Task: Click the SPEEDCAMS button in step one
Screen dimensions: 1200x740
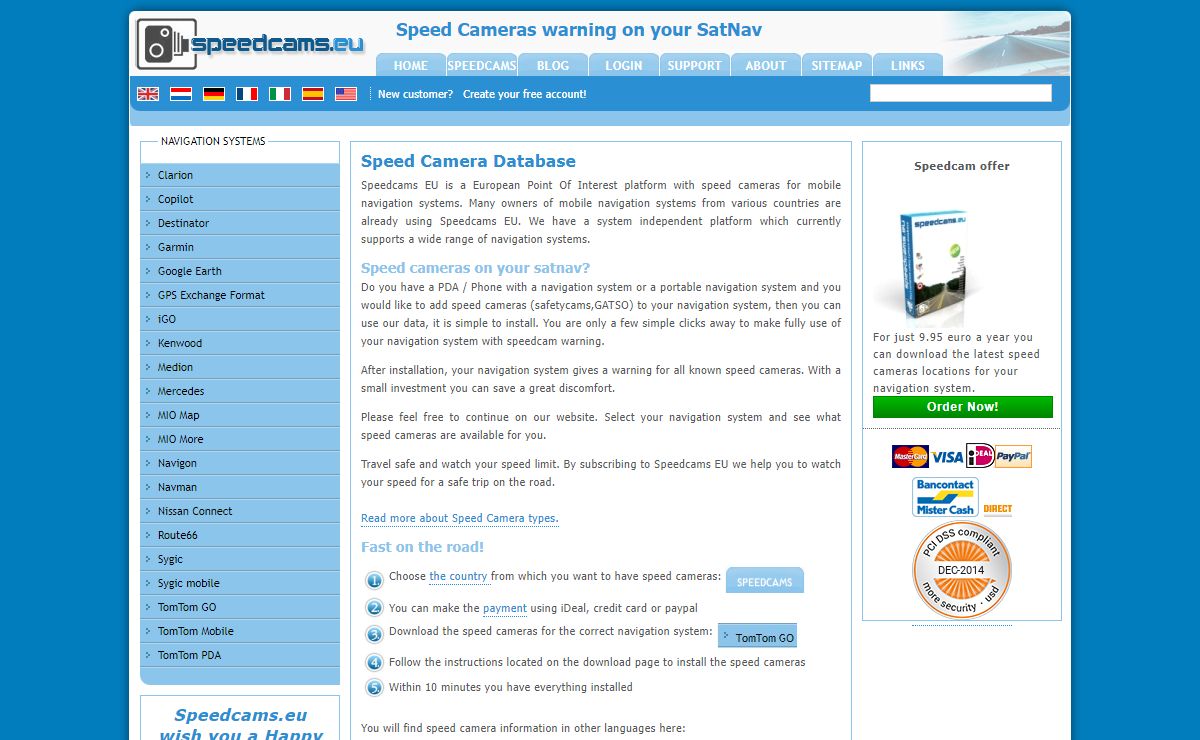Action: pyautogui.click(x=764, y=581)
